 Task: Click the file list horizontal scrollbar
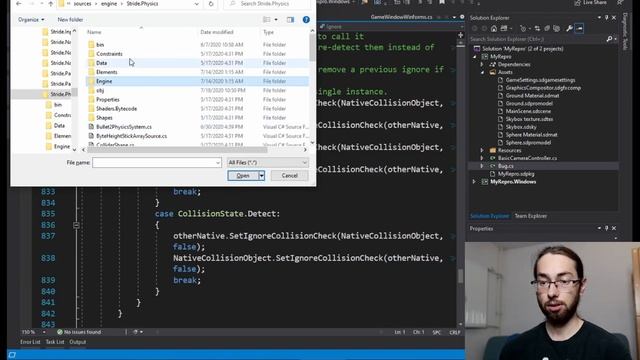pyautogui.click(x=178, y=150)
